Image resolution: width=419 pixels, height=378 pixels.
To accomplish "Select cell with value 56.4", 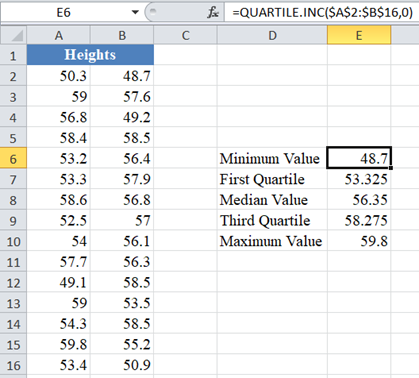I will (122, 159).
